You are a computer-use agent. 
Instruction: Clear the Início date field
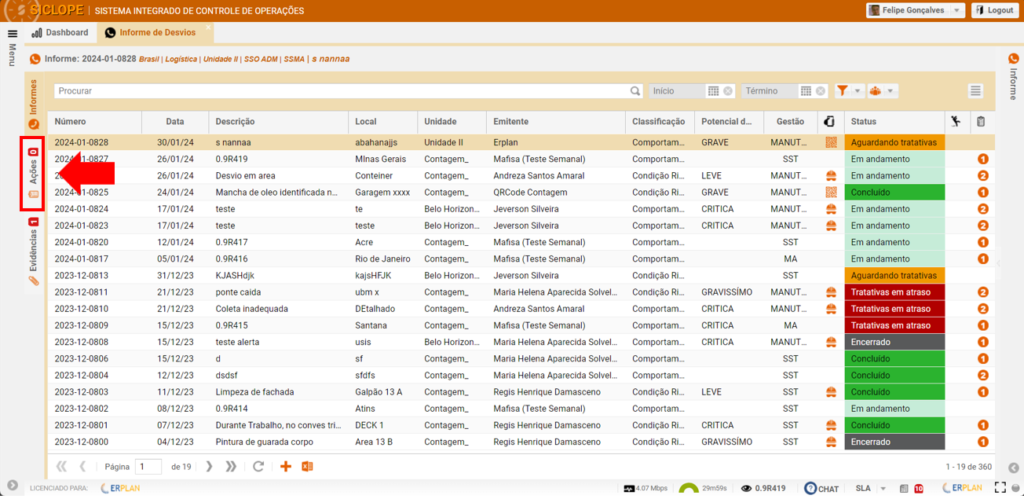728,91
